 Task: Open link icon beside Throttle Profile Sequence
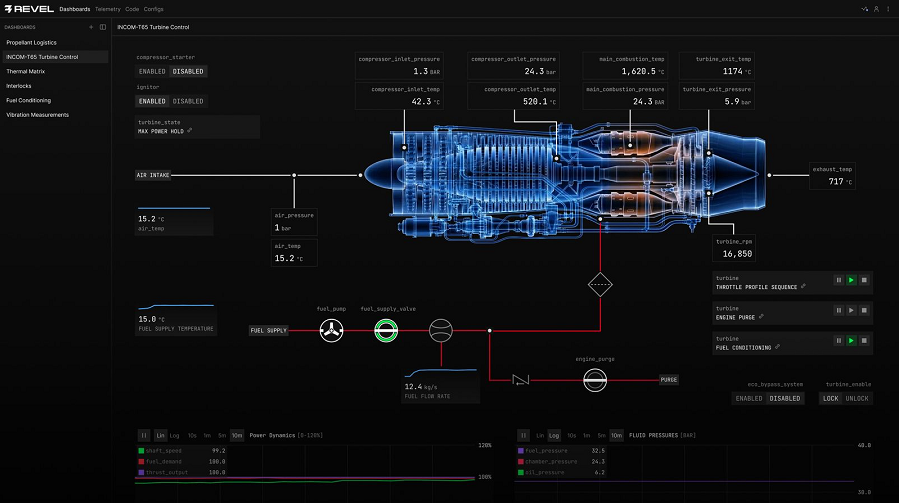pos(803,287)
